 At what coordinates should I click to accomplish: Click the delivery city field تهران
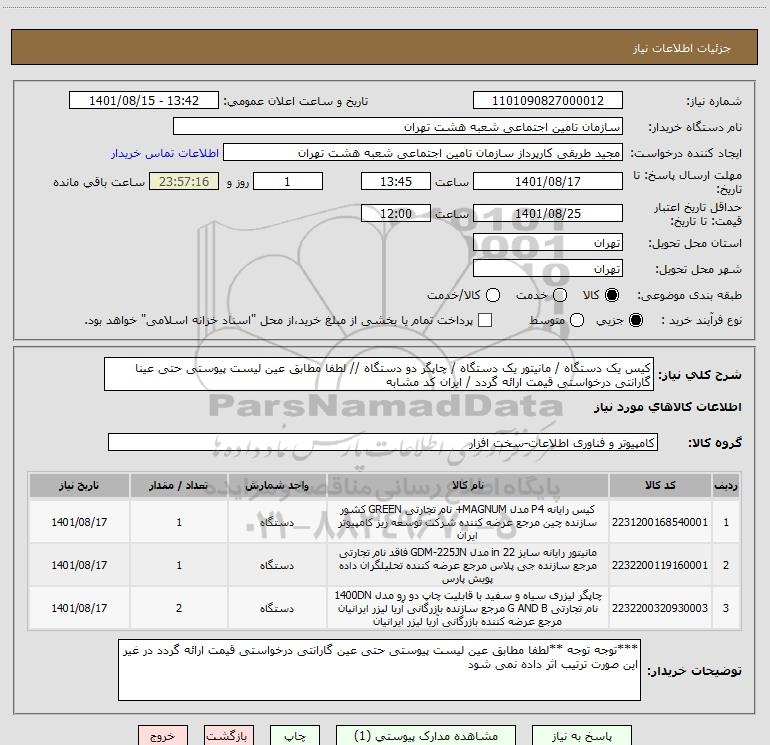coord(548,269)
